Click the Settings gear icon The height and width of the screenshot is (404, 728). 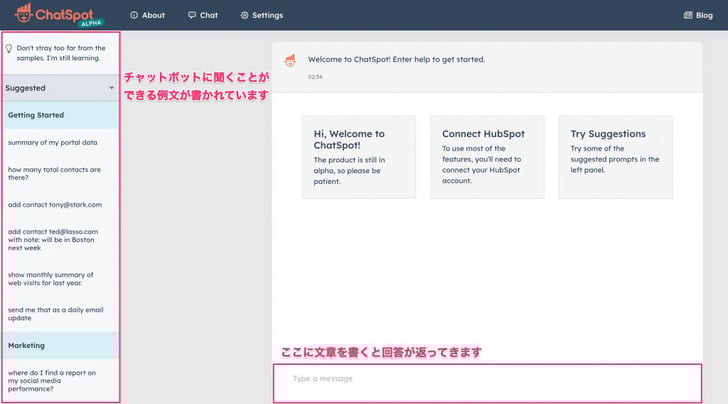pyautogui.click(x=244, y=15)
